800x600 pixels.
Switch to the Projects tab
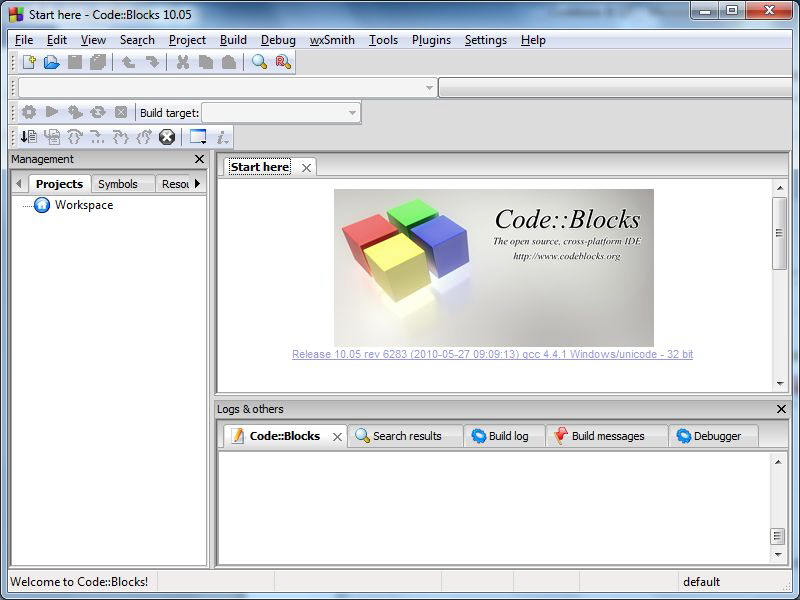59,184
